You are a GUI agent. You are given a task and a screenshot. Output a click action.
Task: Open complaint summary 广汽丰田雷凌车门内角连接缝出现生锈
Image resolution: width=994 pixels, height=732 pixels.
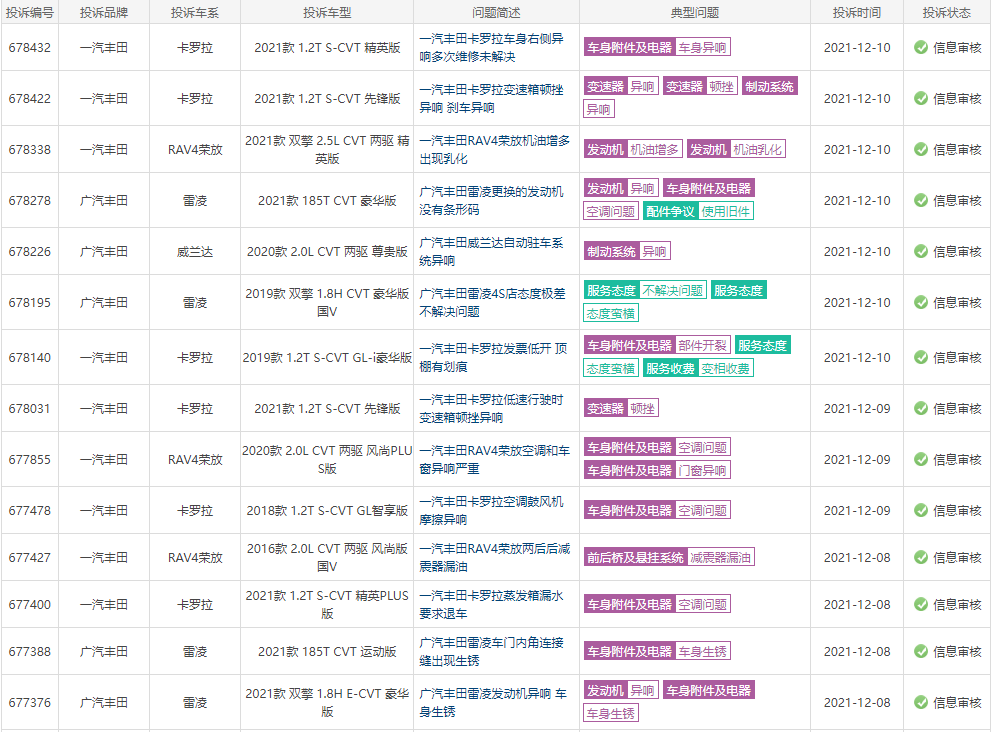click(x=491, y=652)
